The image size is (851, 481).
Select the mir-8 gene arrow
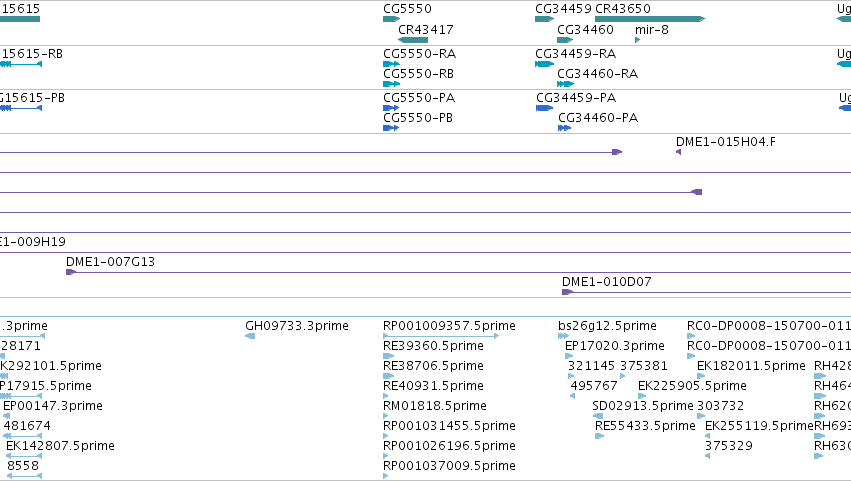(638, 40)
